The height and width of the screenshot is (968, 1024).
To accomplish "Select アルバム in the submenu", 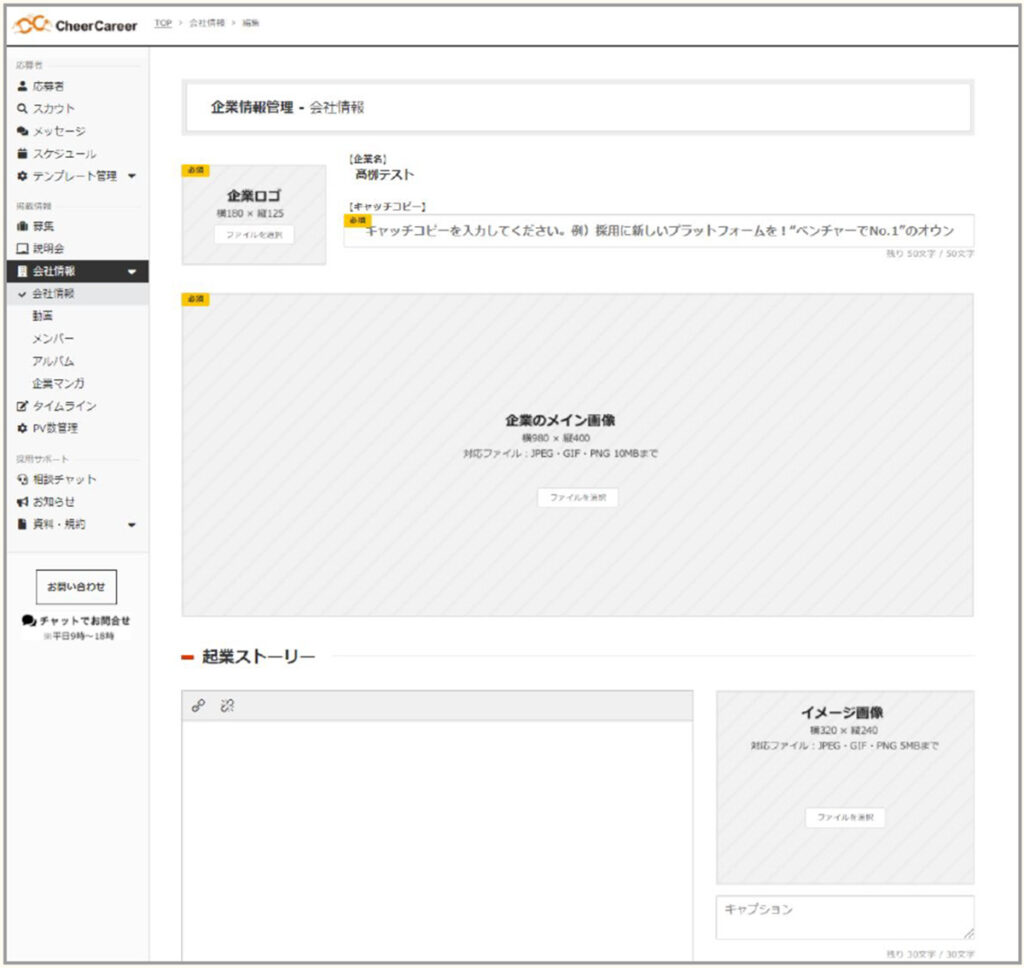I will click(53, 361).
